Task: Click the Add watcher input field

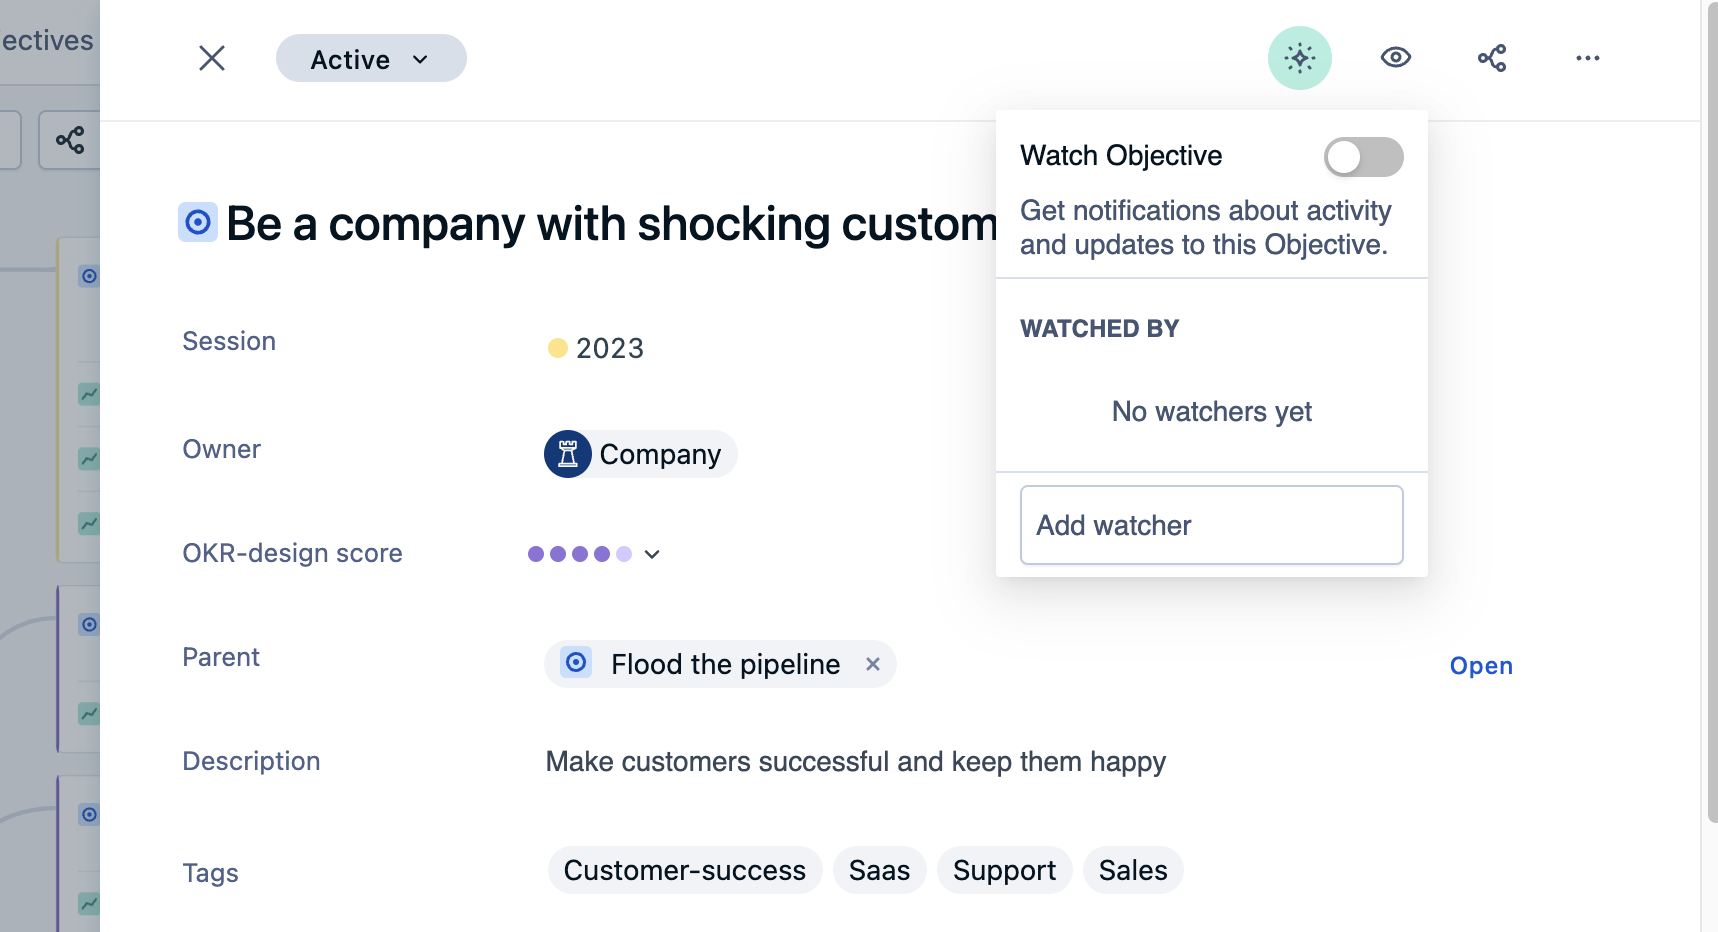Action: 1211,525
